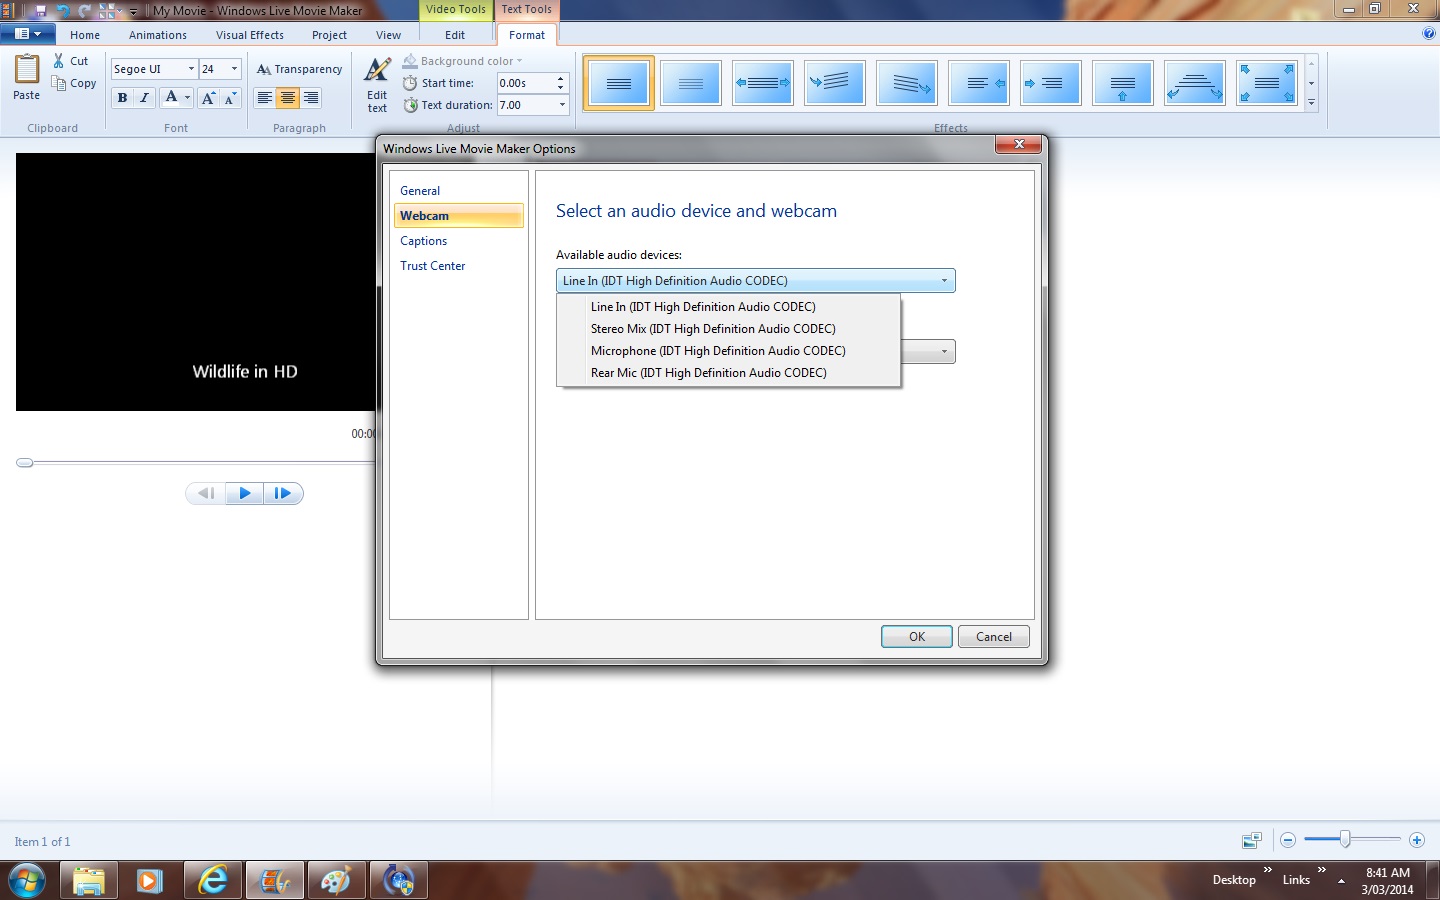The image size is (1440, 900).
Task: Align text to the left
Action: click(x=265, y=98)
